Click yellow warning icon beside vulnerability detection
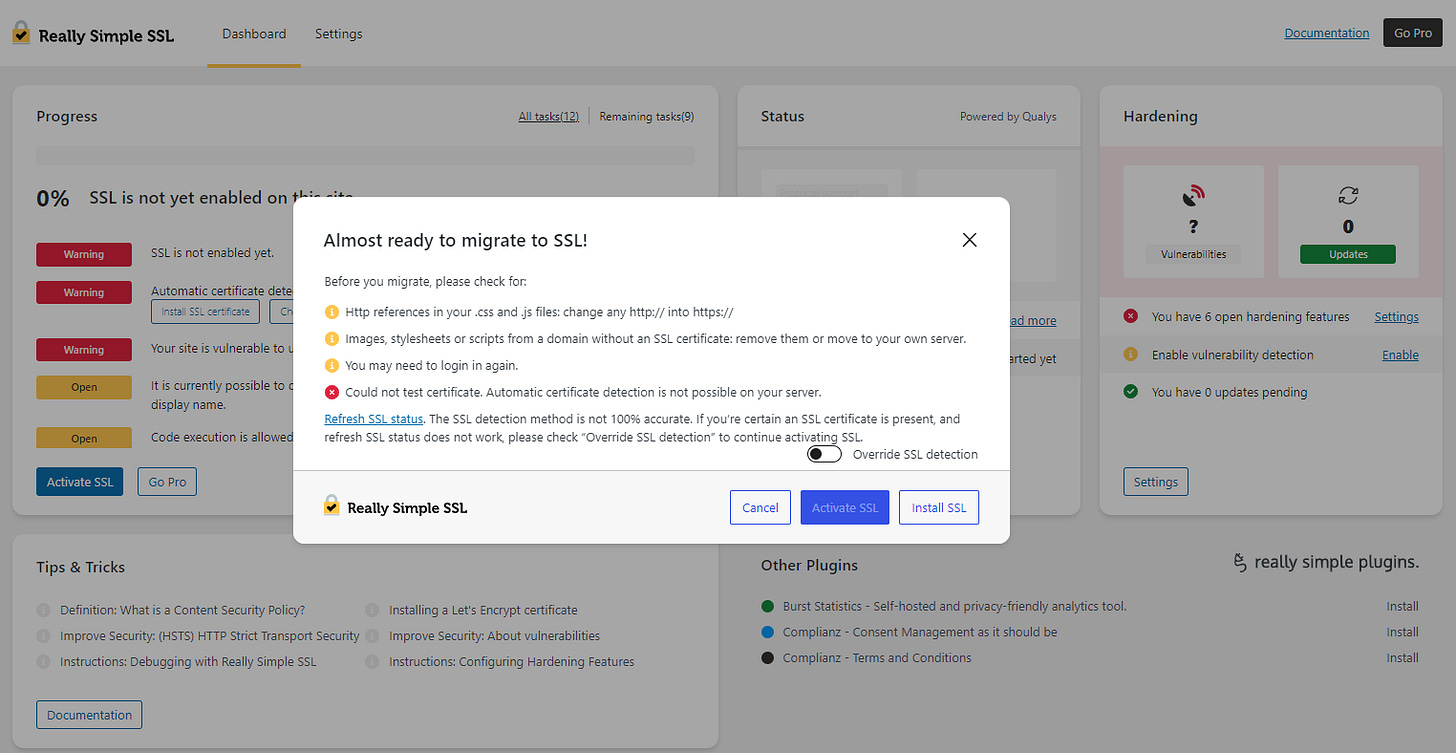The height and width of the screenshot is (753, 1456). tap(1131, 354)
